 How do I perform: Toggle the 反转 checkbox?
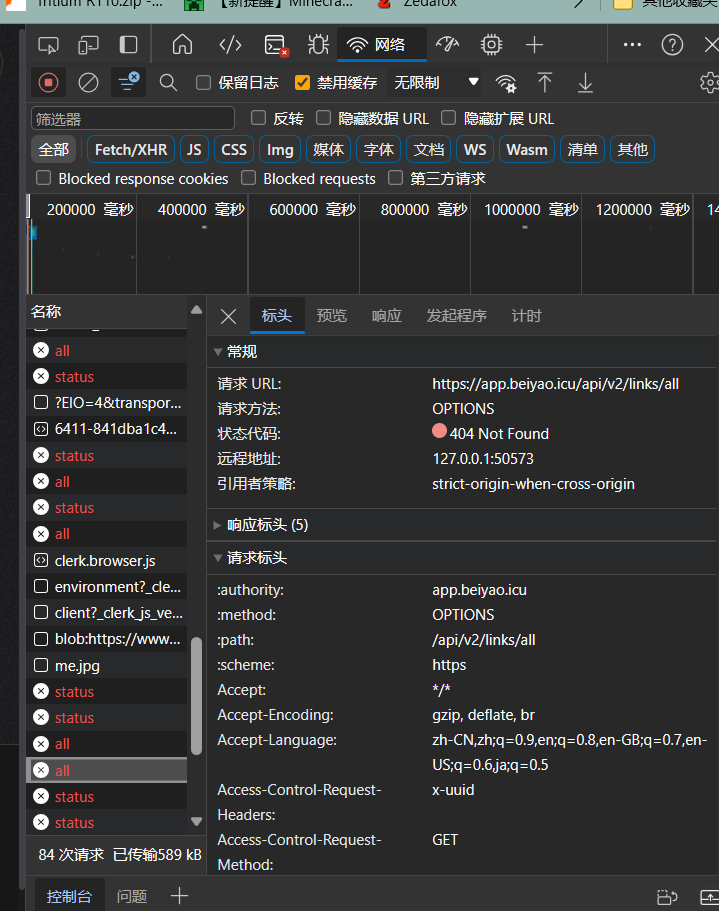tap(258, 118)
